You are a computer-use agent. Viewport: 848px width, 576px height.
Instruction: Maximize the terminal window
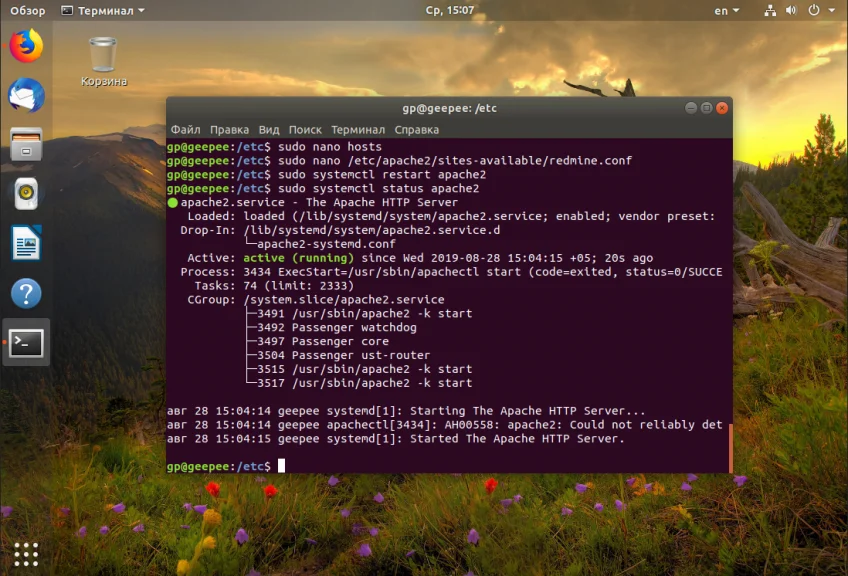pyautogui.click(x=706, y=108)
